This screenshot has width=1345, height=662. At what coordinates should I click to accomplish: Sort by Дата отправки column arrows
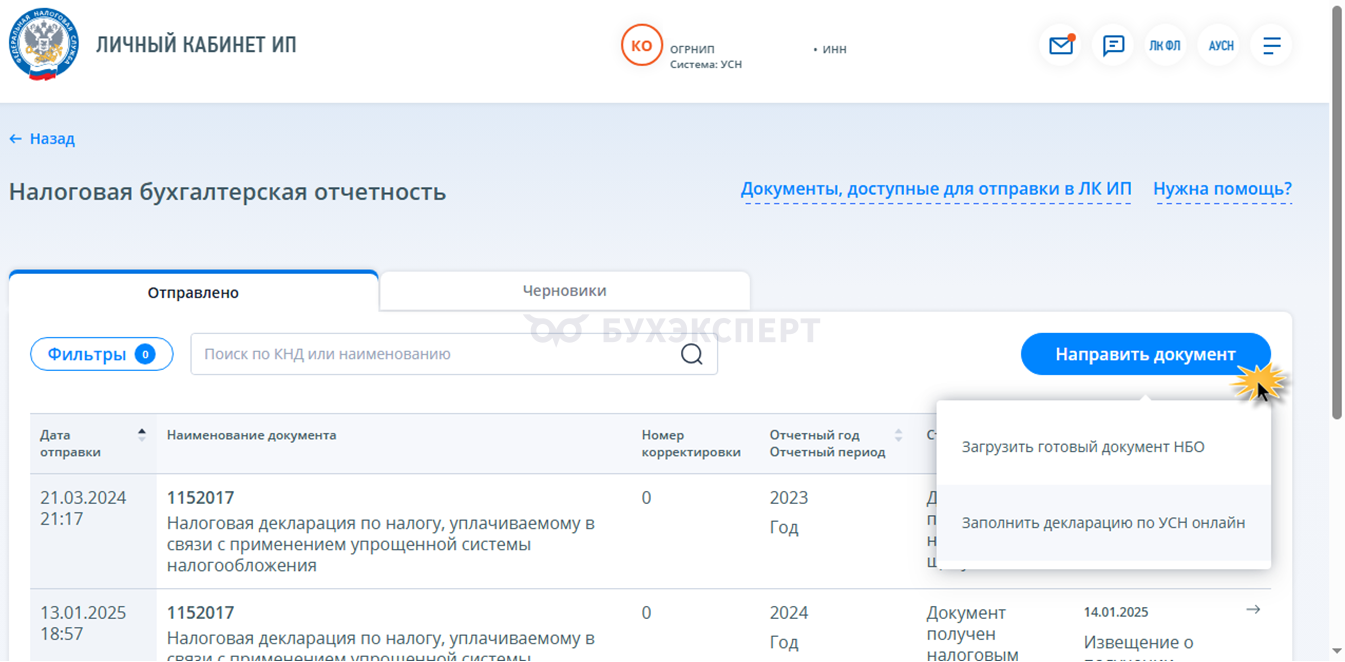(x=142, y=435)
